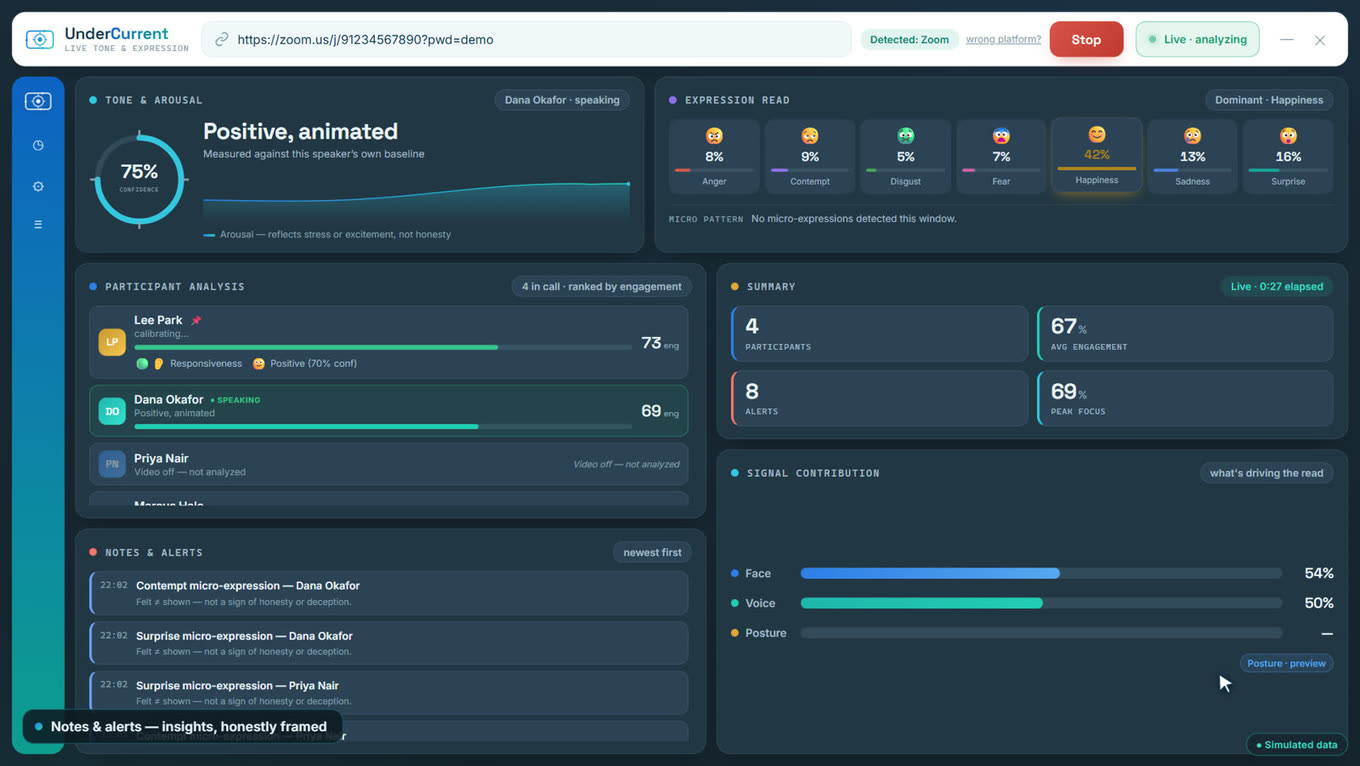Click the PN avatar for Priya Nair

[x=112, y=464]
